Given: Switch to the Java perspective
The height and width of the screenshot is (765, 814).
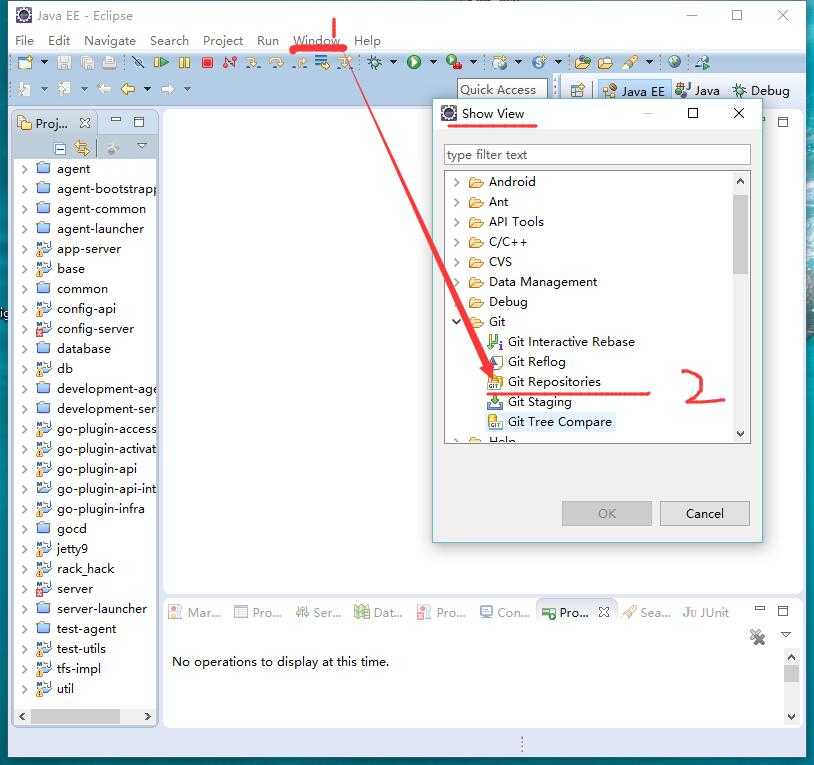Looking at the screenshot, I should [697, 91].
